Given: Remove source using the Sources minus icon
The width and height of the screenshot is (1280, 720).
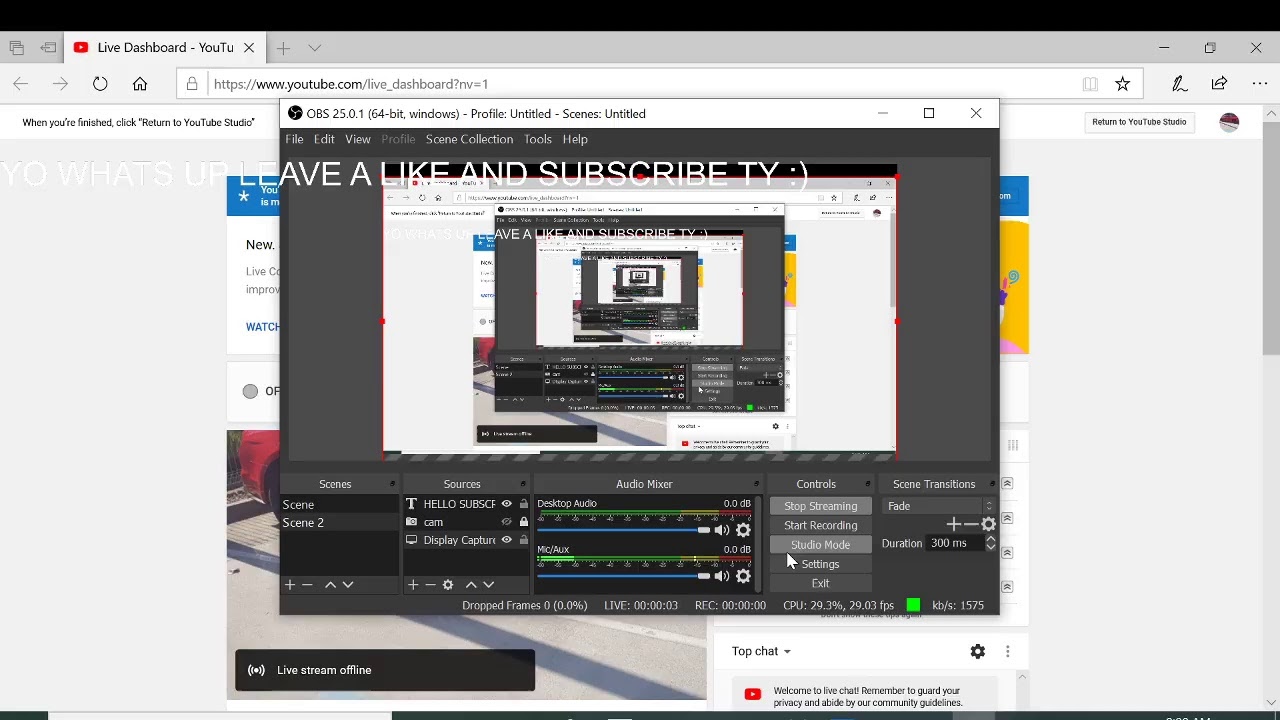Looking at the screenshot, I should click(430, 585).
